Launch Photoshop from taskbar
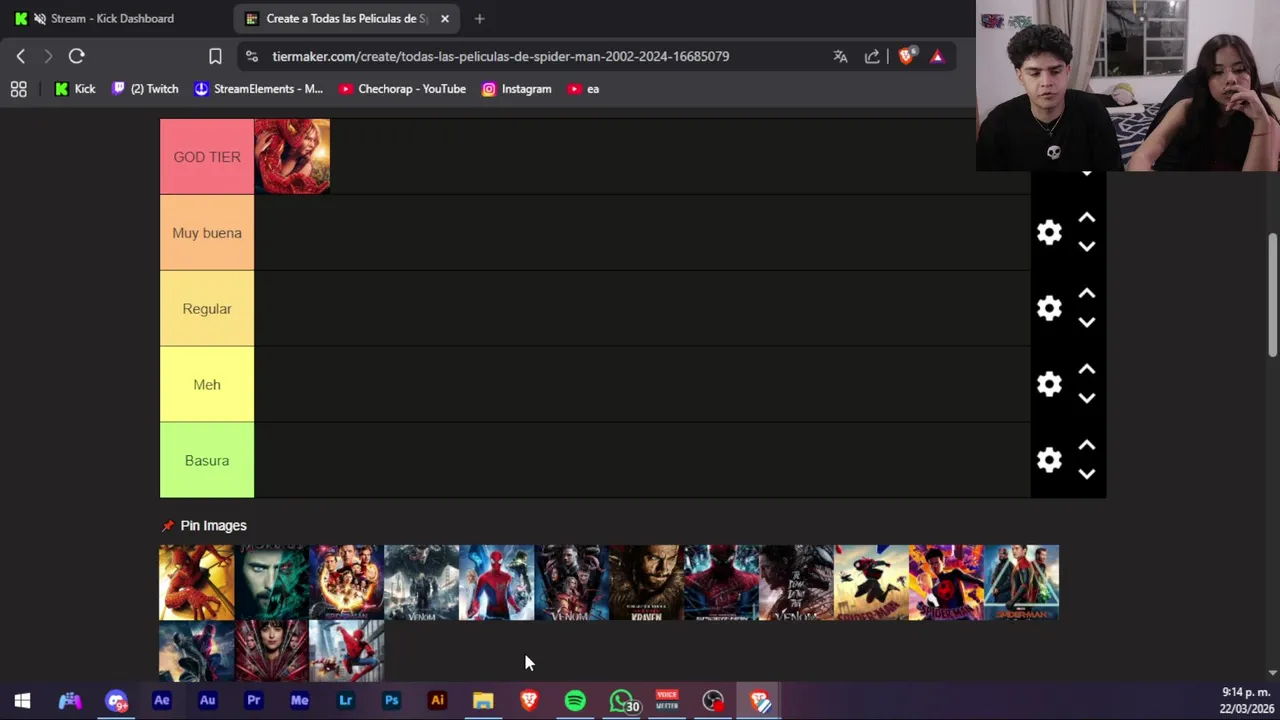The width and height of the screenshot is (1280, 720). tap(391, 701)
